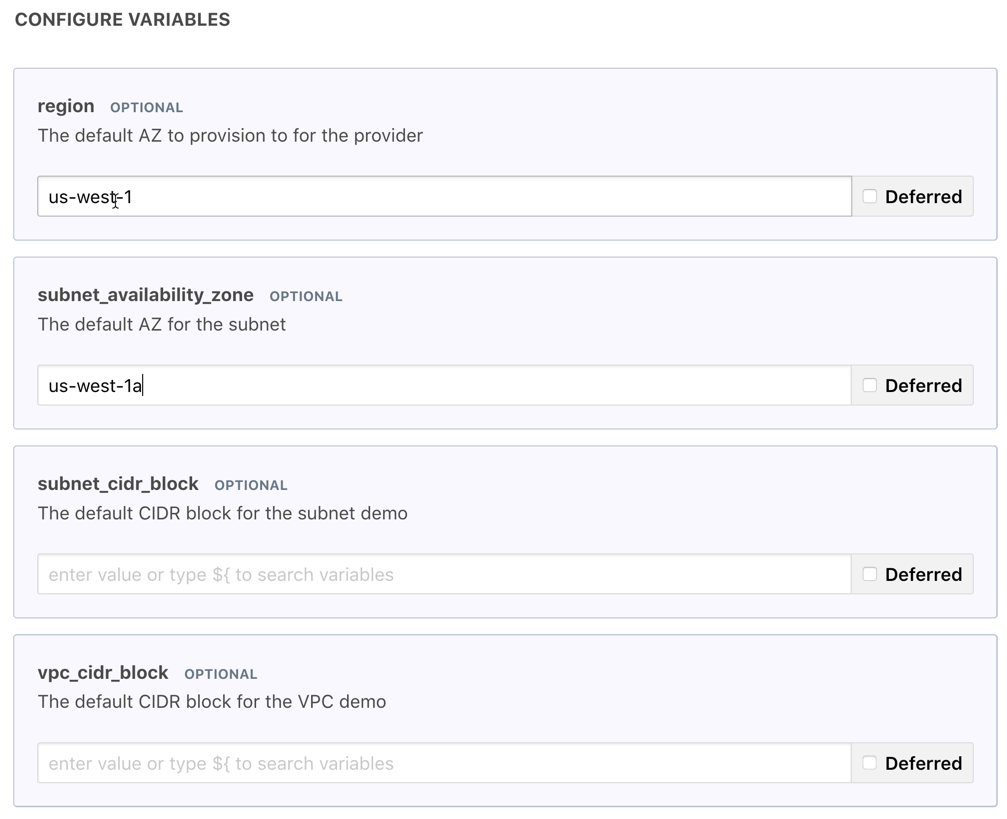Click the region input containing us-west-1
This screenshot has width=1007, height=819.
[x=444, y=197]
